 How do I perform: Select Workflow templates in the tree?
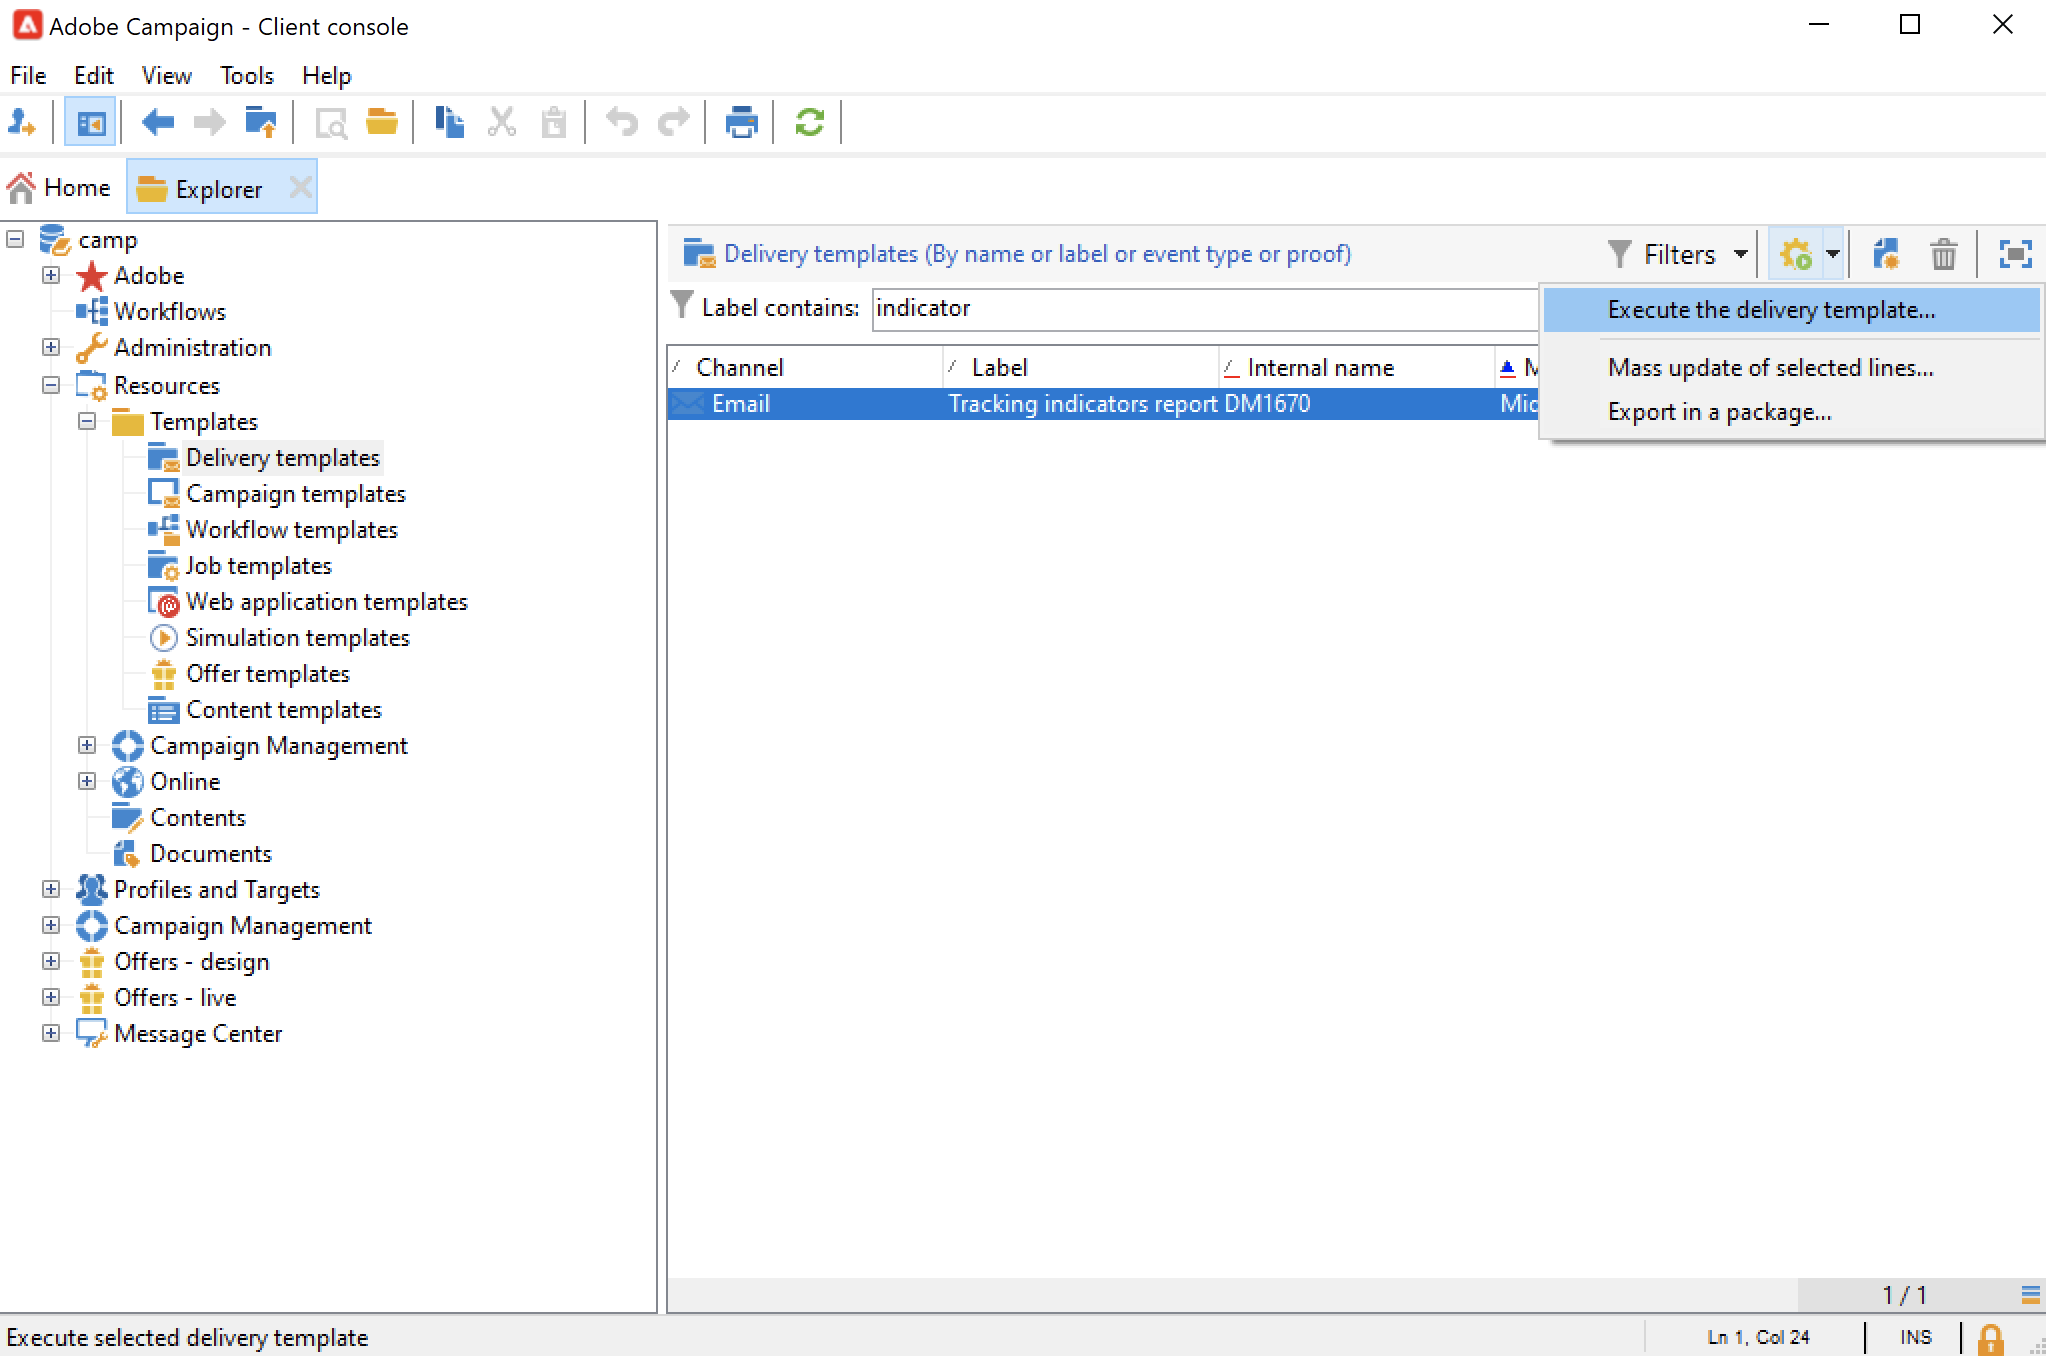[291, 530]
